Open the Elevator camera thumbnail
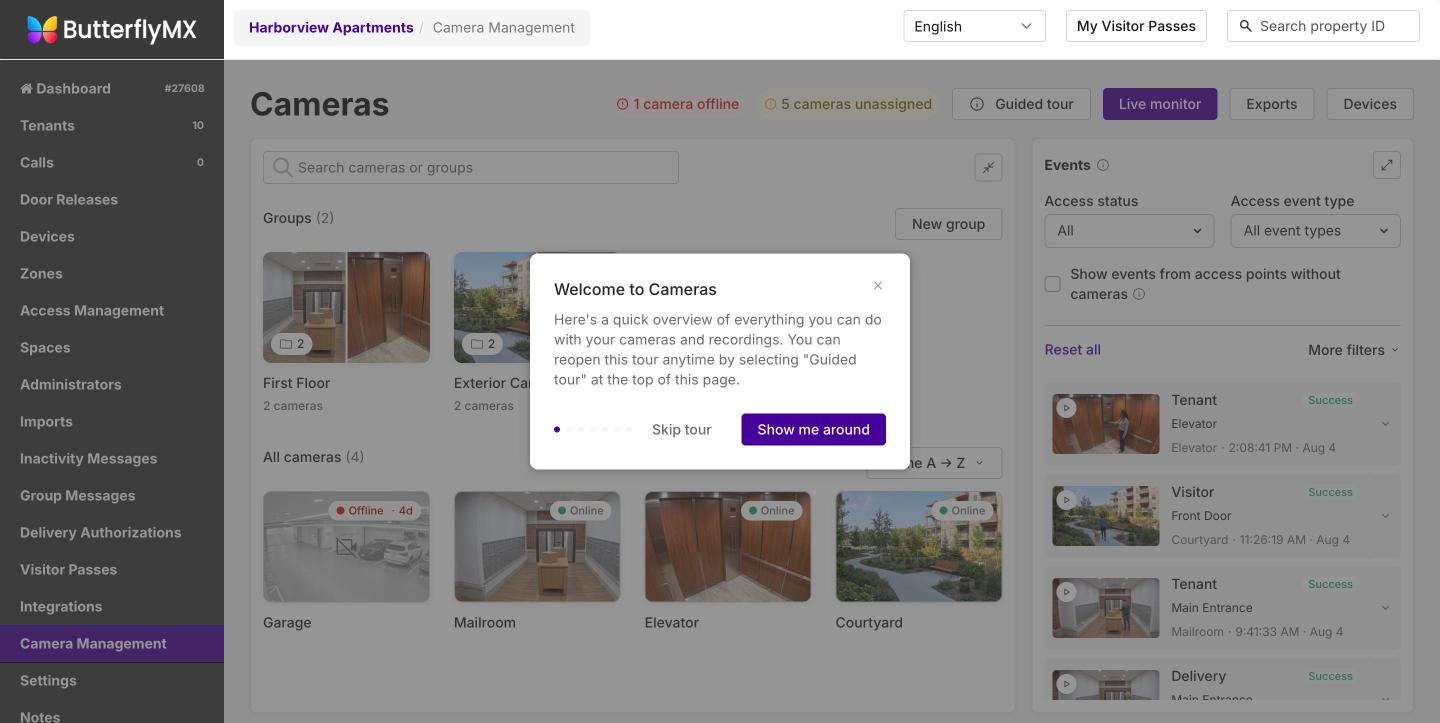 click(728, 547)
